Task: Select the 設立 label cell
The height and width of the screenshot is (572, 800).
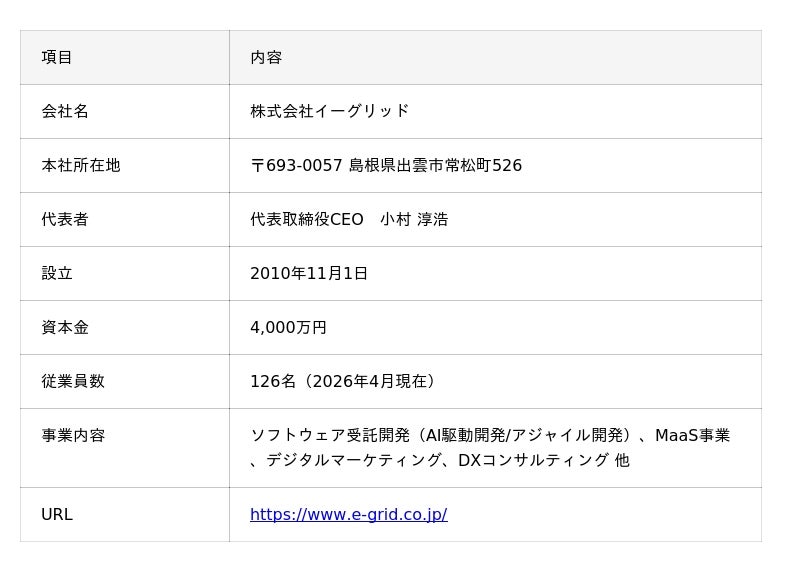Action: click(57, 273)
